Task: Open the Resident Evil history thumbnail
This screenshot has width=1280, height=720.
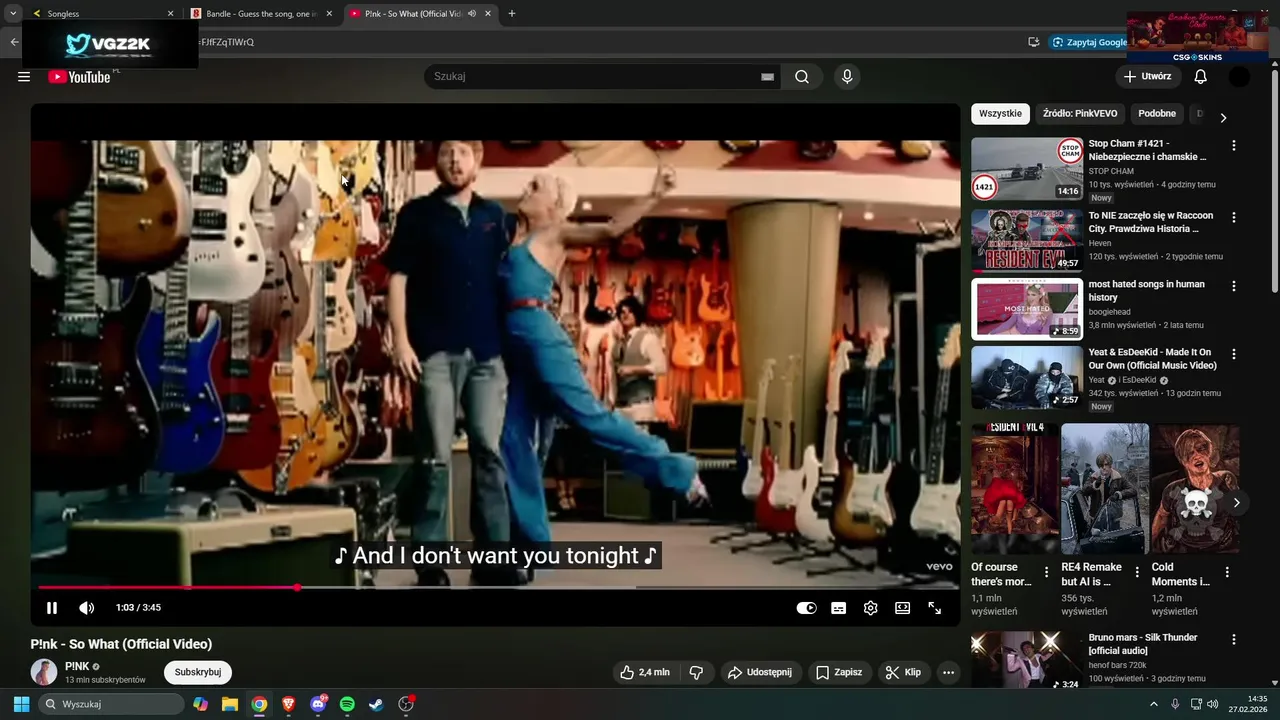Action: pyautogui.click(x=1027, y=240)
